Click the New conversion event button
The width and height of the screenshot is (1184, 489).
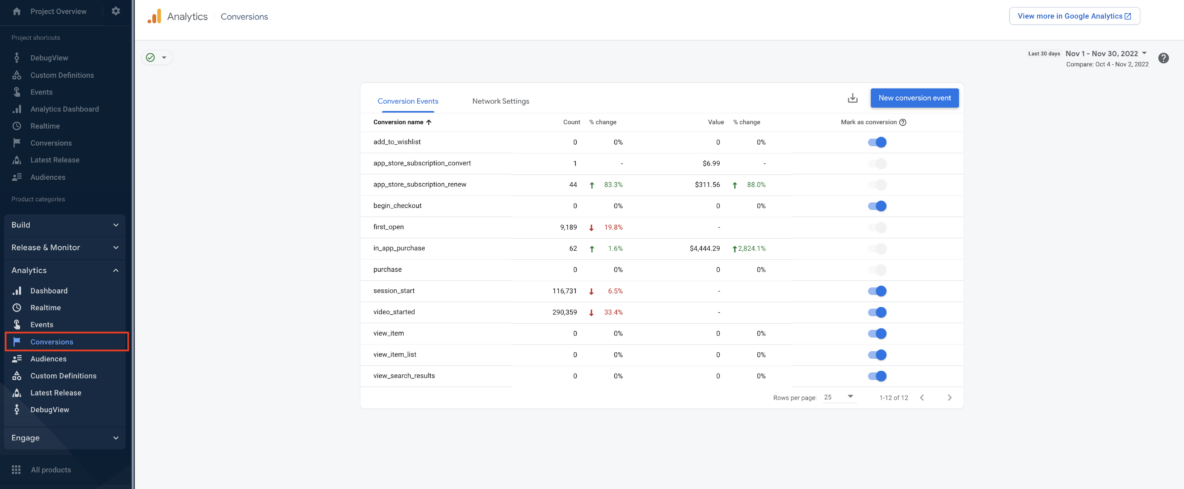[914, 98]
